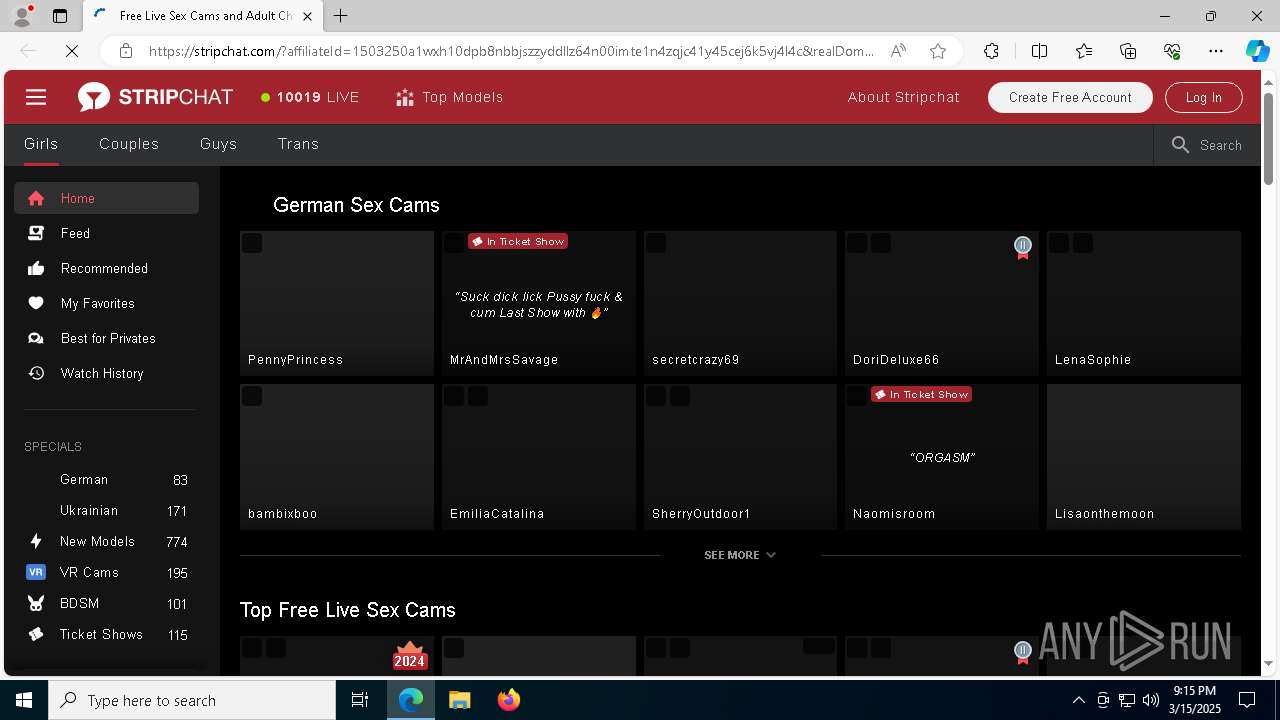Select German in Specials list
This screenshot has height=720, width=1280.
pos(106,480)
